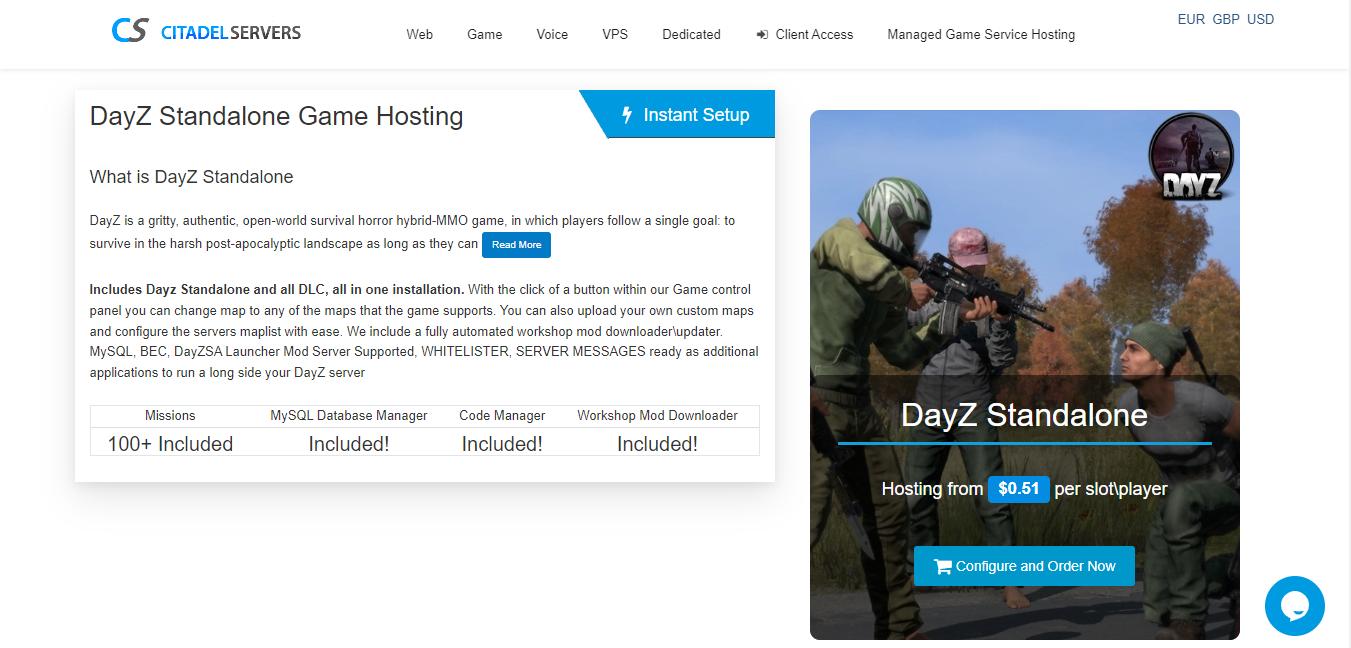The width and height of the screenshot is (1351, 648).
Task: Click the Workshop Mod Downloader header
Action: 657,415
